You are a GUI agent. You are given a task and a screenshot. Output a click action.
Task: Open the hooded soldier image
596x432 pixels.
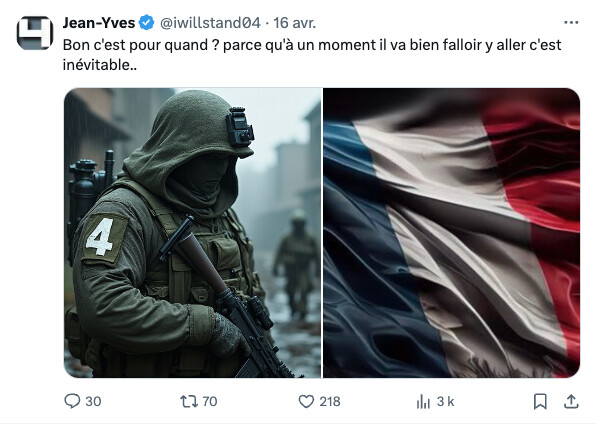pyautogui.click(x=193, y=233)
